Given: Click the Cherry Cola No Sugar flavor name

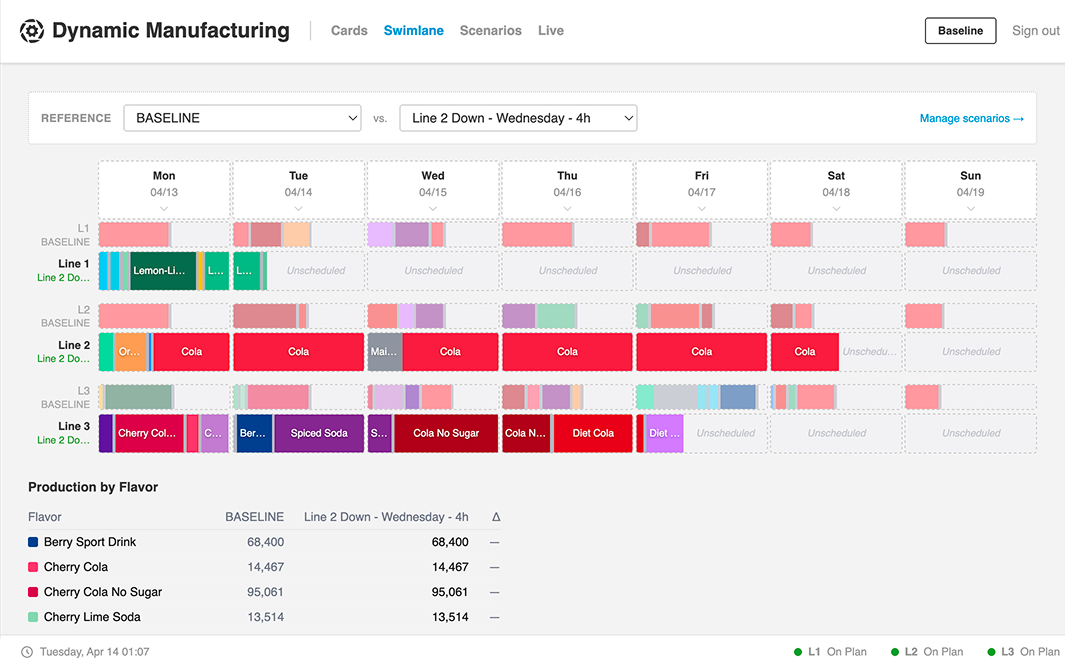Looking at the screenshot, I should tap(103, 592).
